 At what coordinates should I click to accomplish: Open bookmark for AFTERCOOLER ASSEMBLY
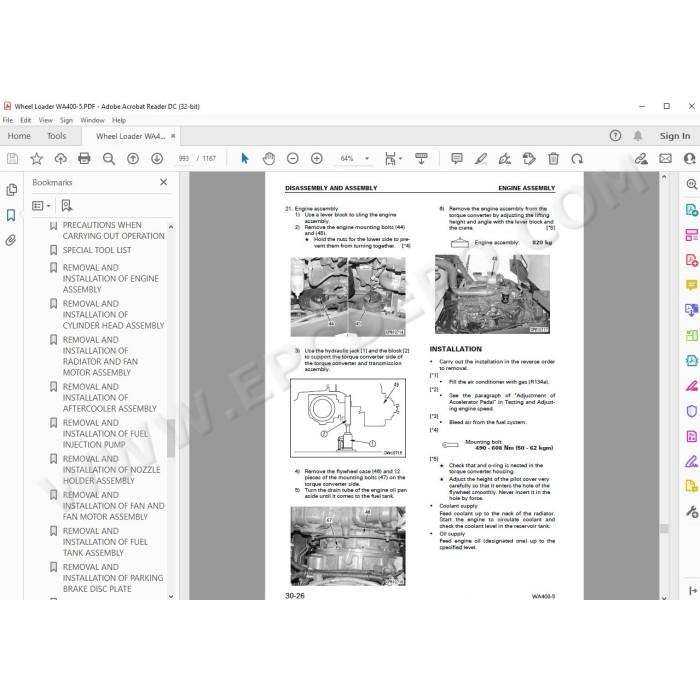coord(110,398)
